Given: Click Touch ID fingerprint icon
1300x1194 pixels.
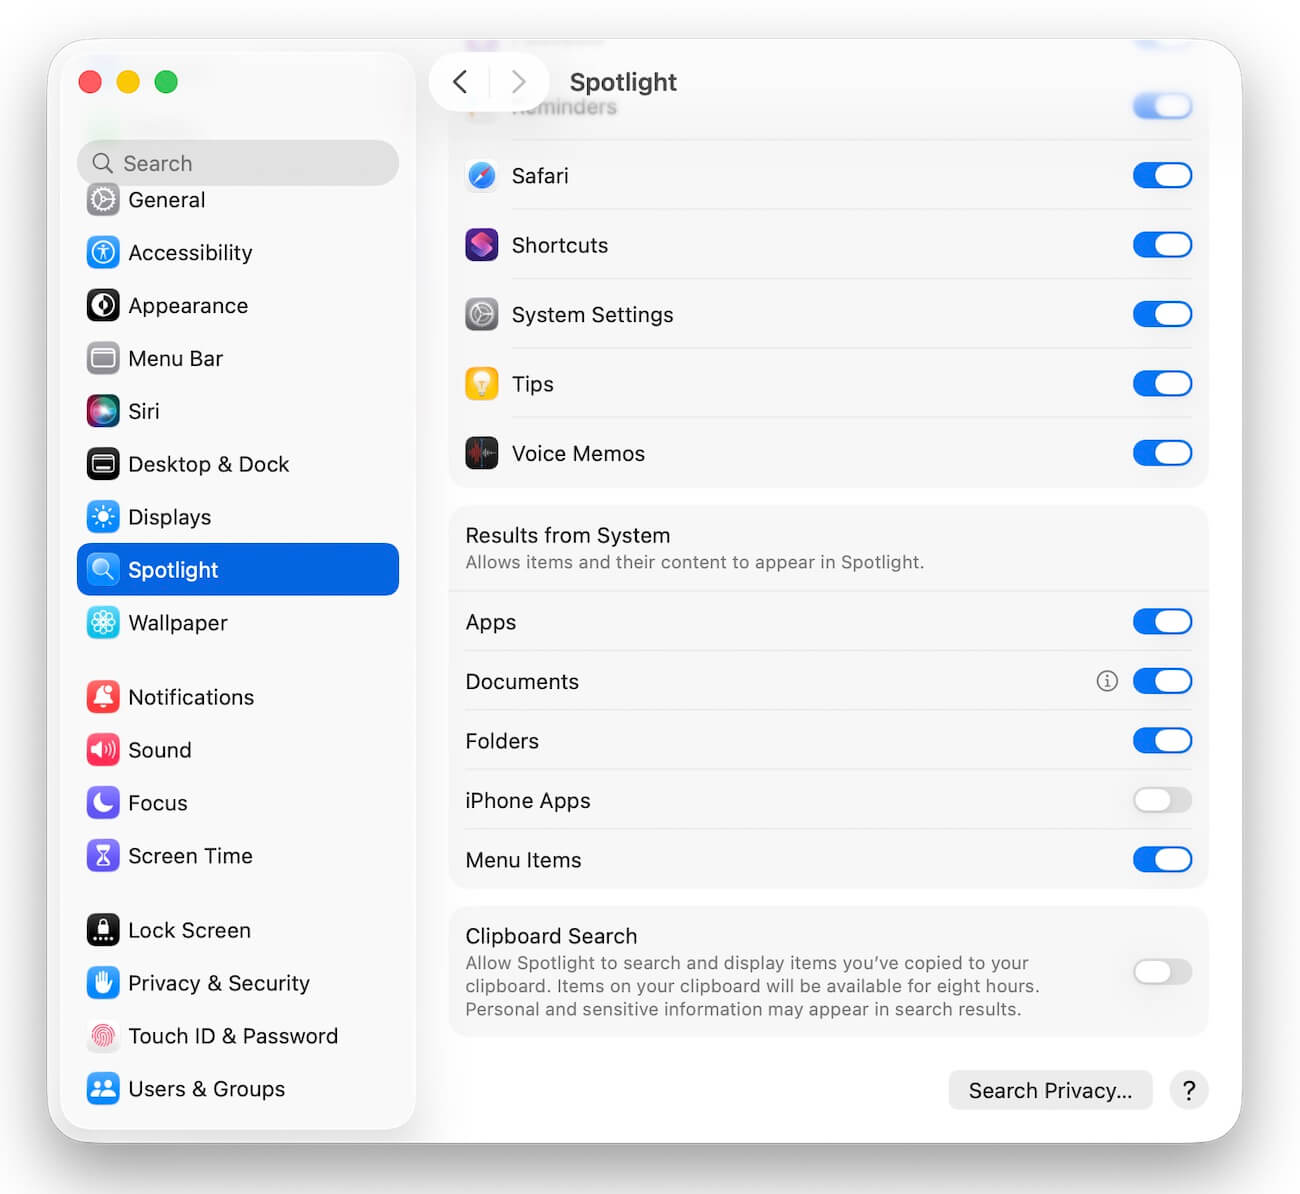Looking at the screenshot, I should 103,1036.
